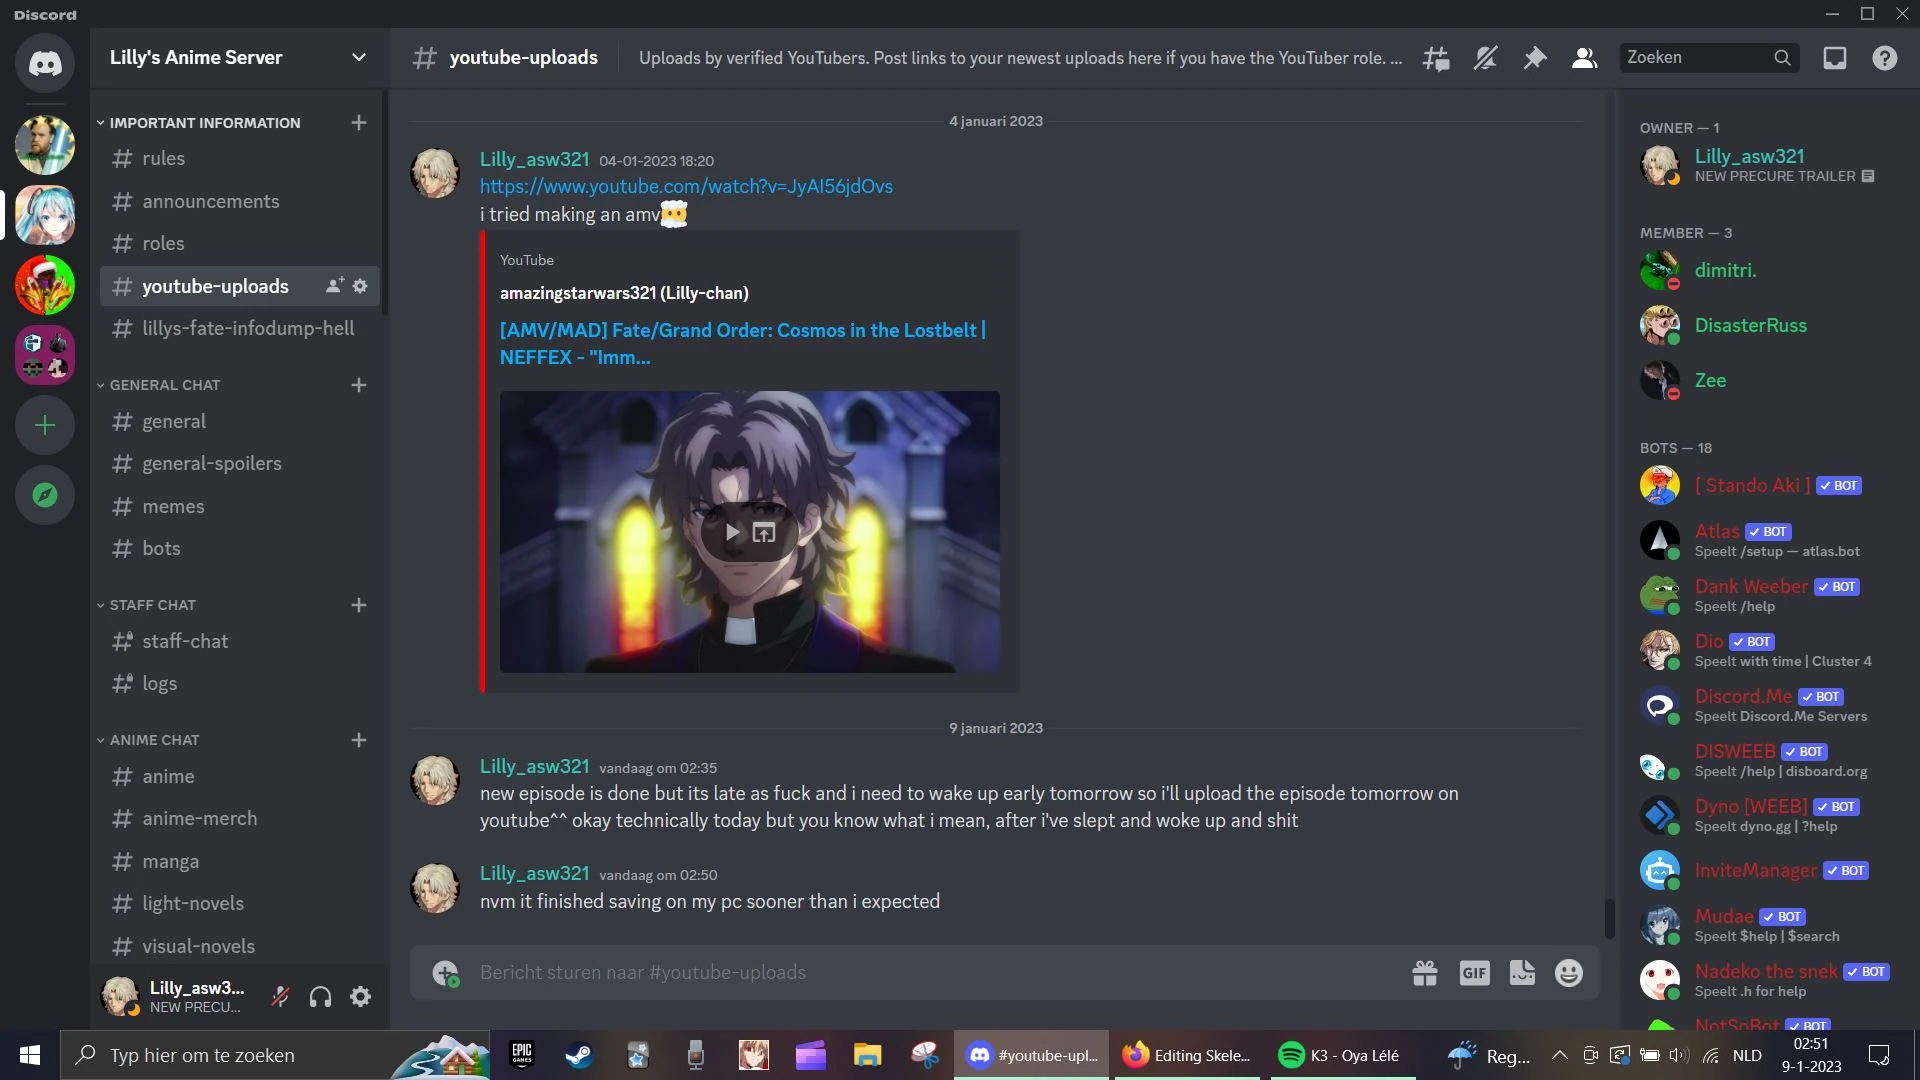1920x1080 pixels.
Task: Open the gift Nitro icon in message bar
Action: coord(1425,972)
